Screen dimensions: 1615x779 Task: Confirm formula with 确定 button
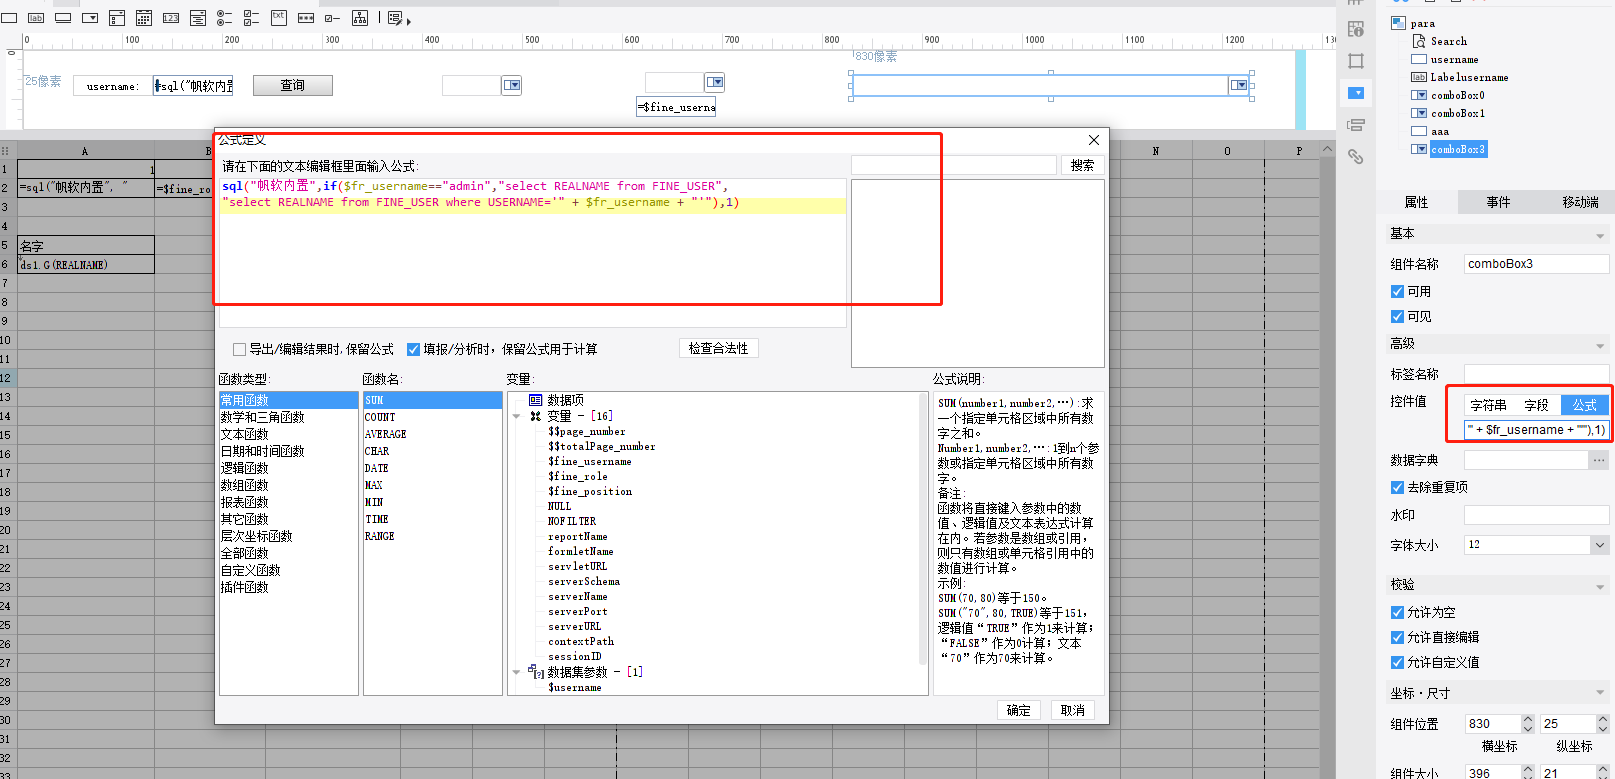(x=1018, y=710)
